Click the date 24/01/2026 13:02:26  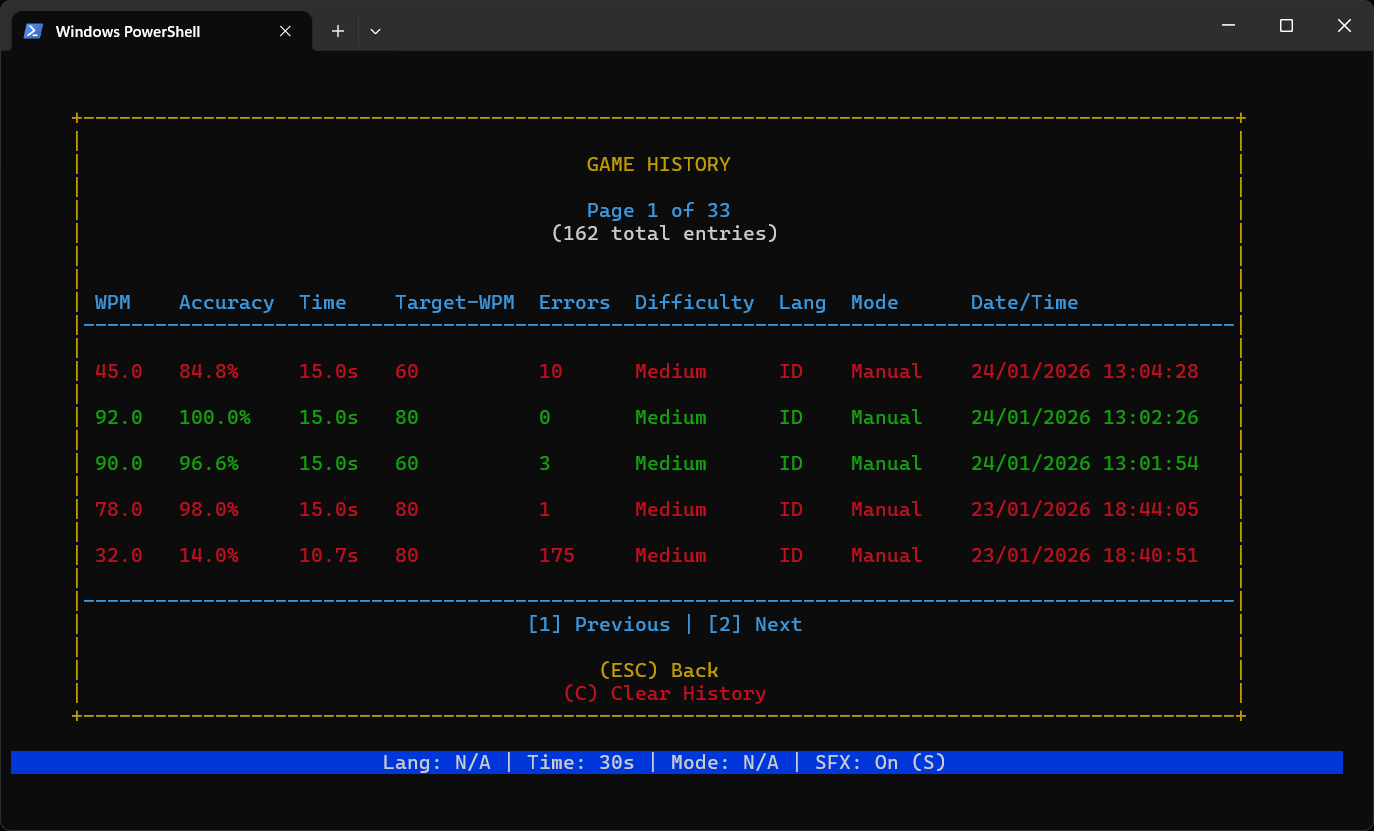click(x=1085, y=417)
